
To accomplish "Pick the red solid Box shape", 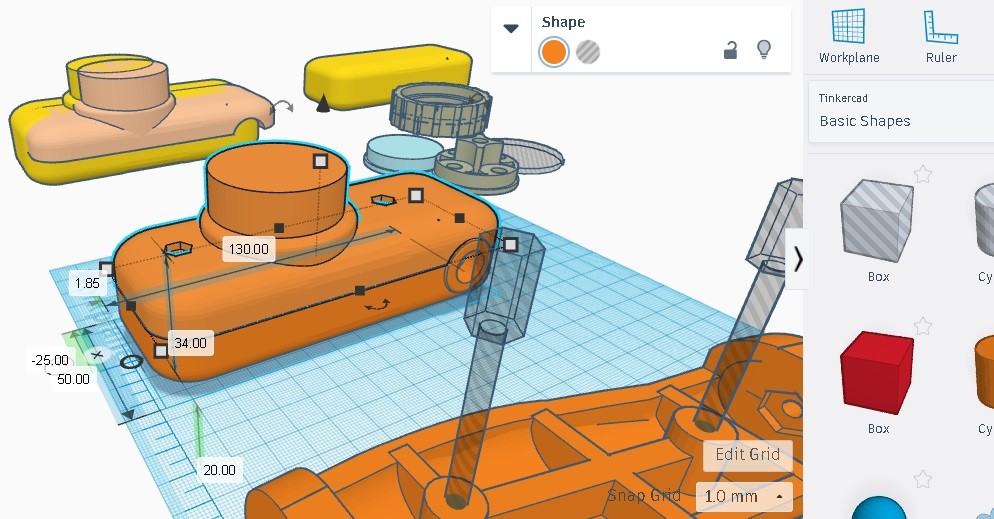I will point(877,372).
